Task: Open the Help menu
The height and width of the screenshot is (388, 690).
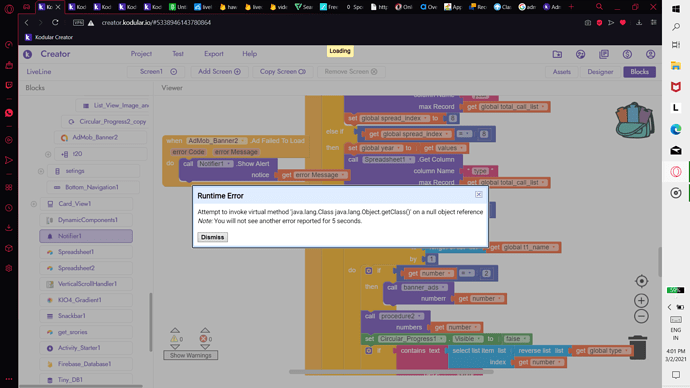Action: coord(250,54)
